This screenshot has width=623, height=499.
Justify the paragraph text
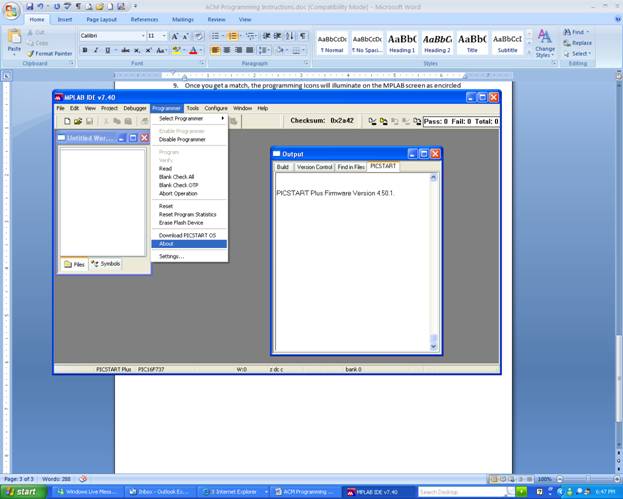coord(250,50)
